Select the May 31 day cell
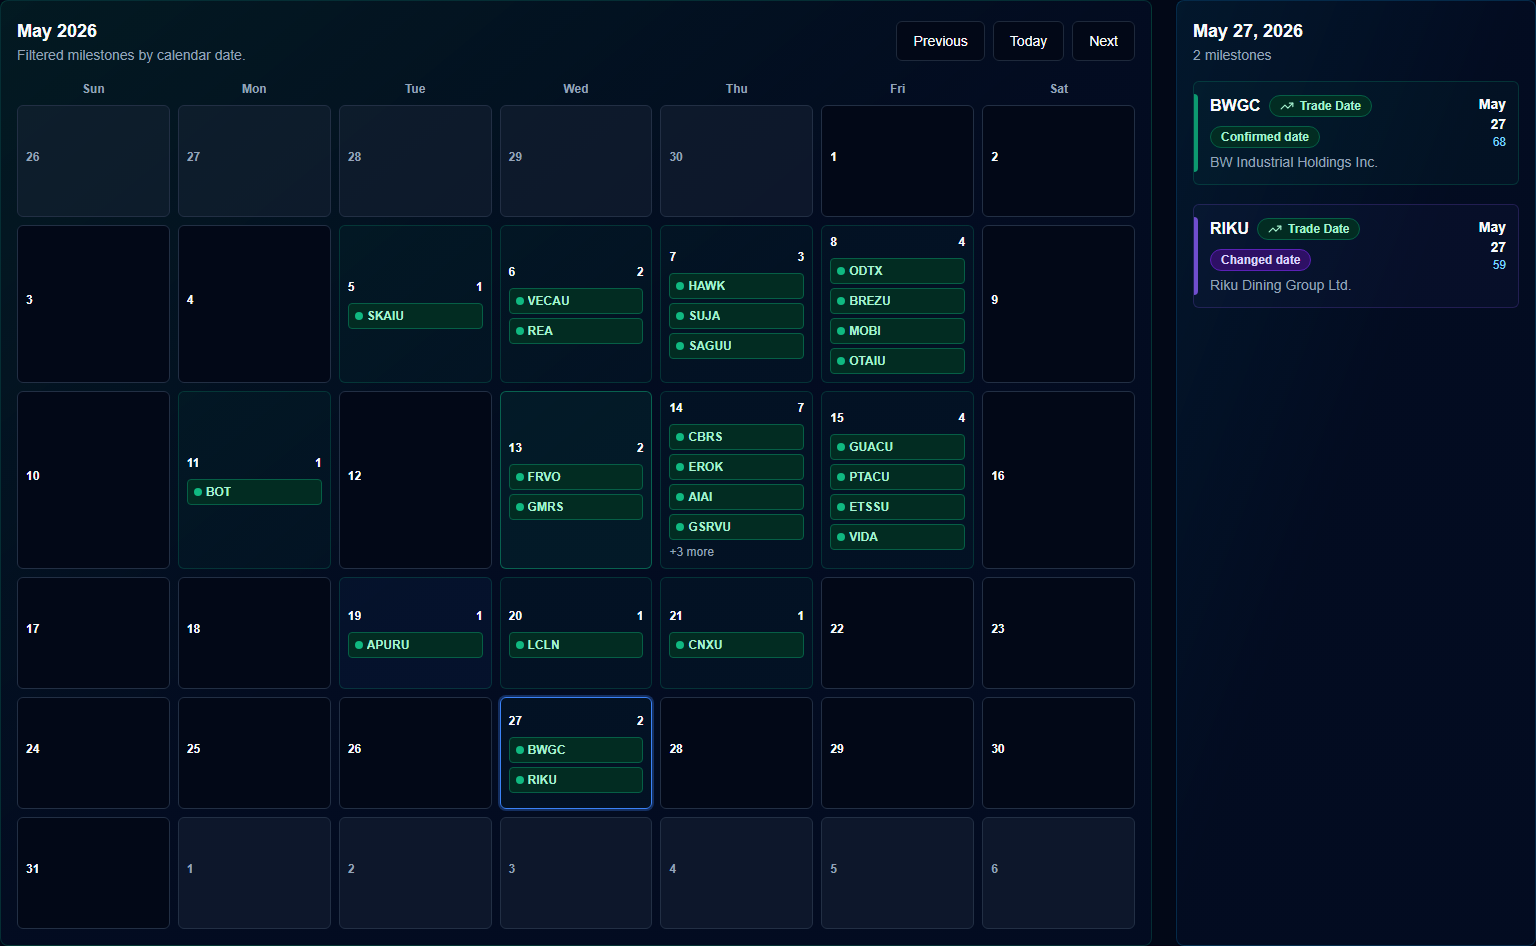 [x=93, y=873]
